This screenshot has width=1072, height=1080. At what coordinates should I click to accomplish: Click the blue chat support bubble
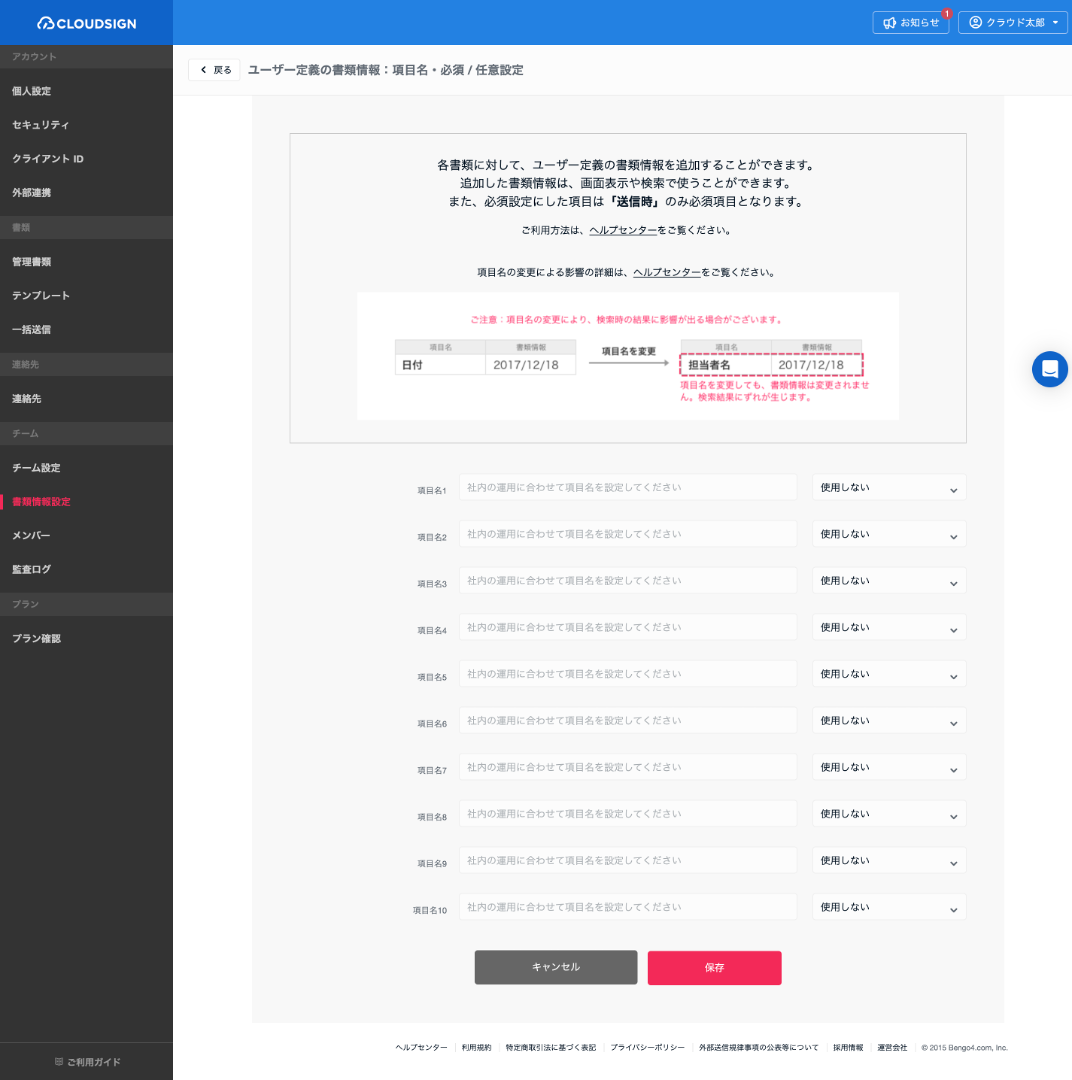coord(1049,369)
